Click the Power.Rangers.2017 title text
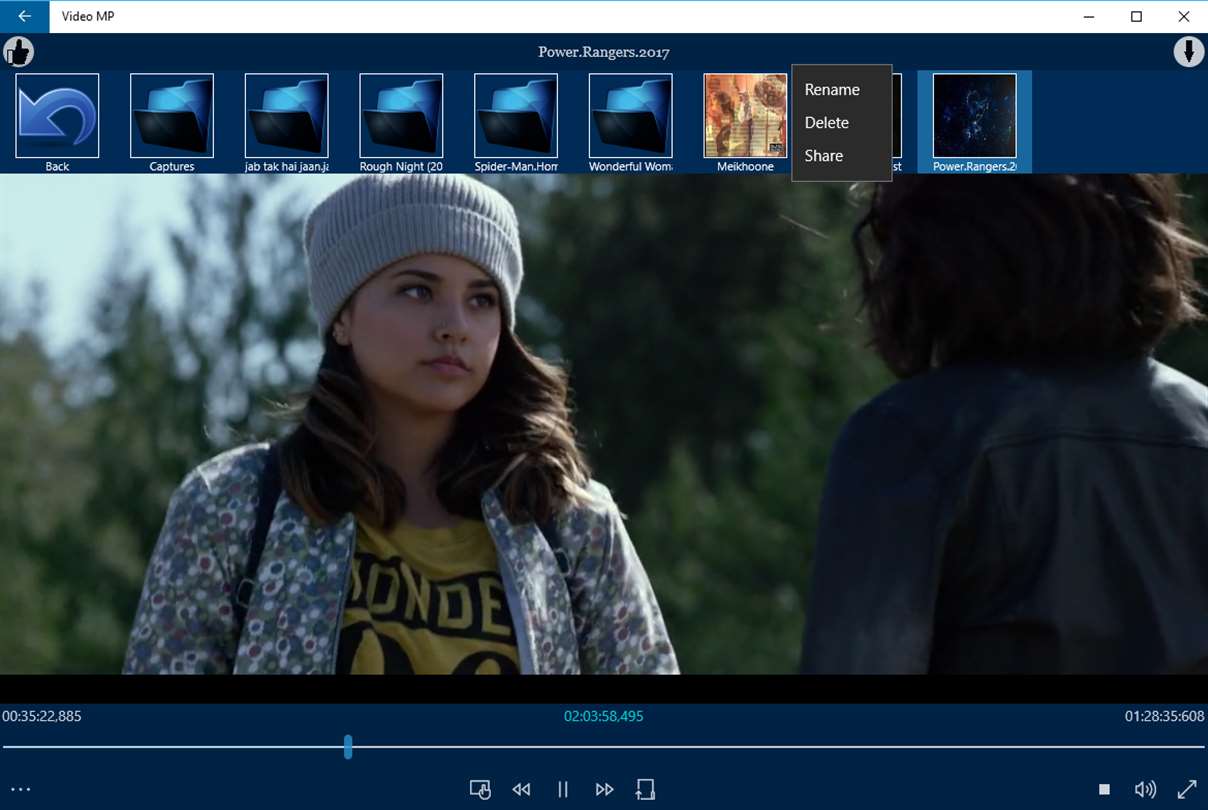The height and width of the screenshot is (810, 1208). 604,52
